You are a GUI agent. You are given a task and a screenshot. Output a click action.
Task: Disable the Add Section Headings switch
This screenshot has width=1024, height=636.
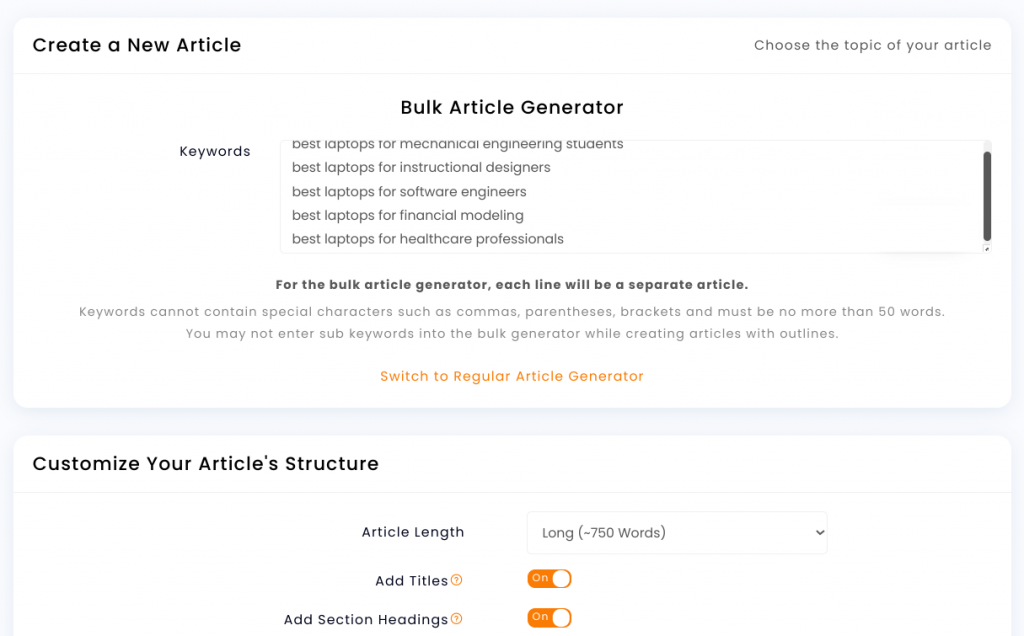tap(549, 618)
